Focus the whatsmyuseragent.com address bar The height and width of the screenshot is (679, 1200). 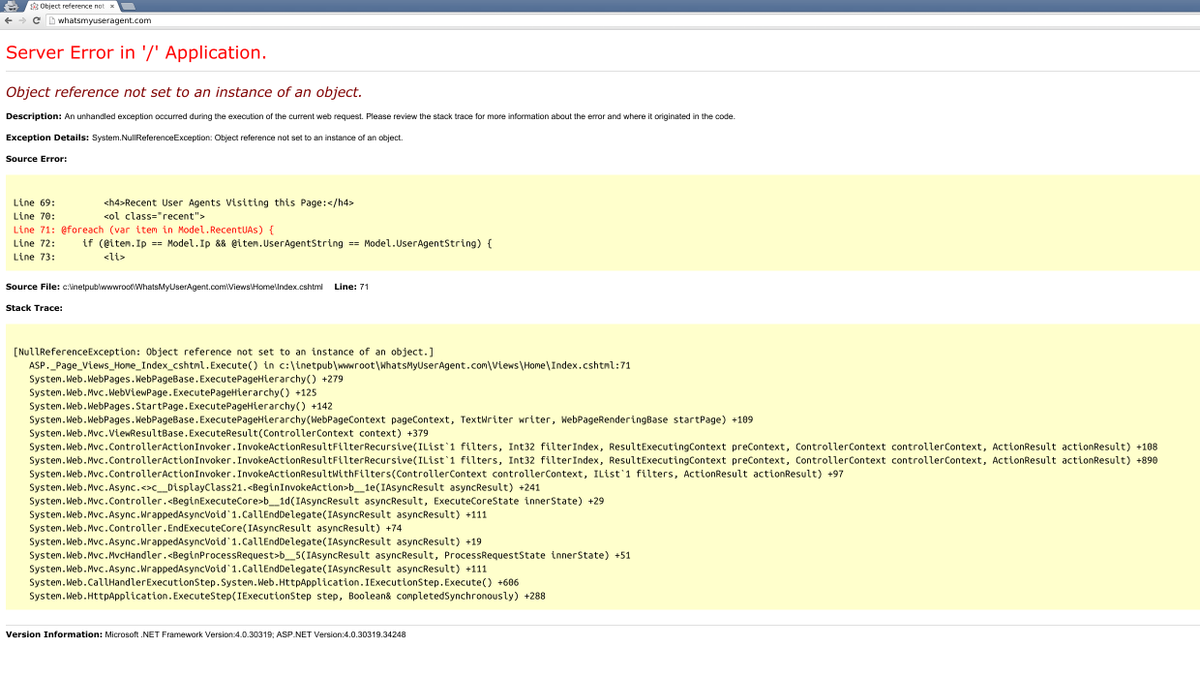(x=620, y=20)
